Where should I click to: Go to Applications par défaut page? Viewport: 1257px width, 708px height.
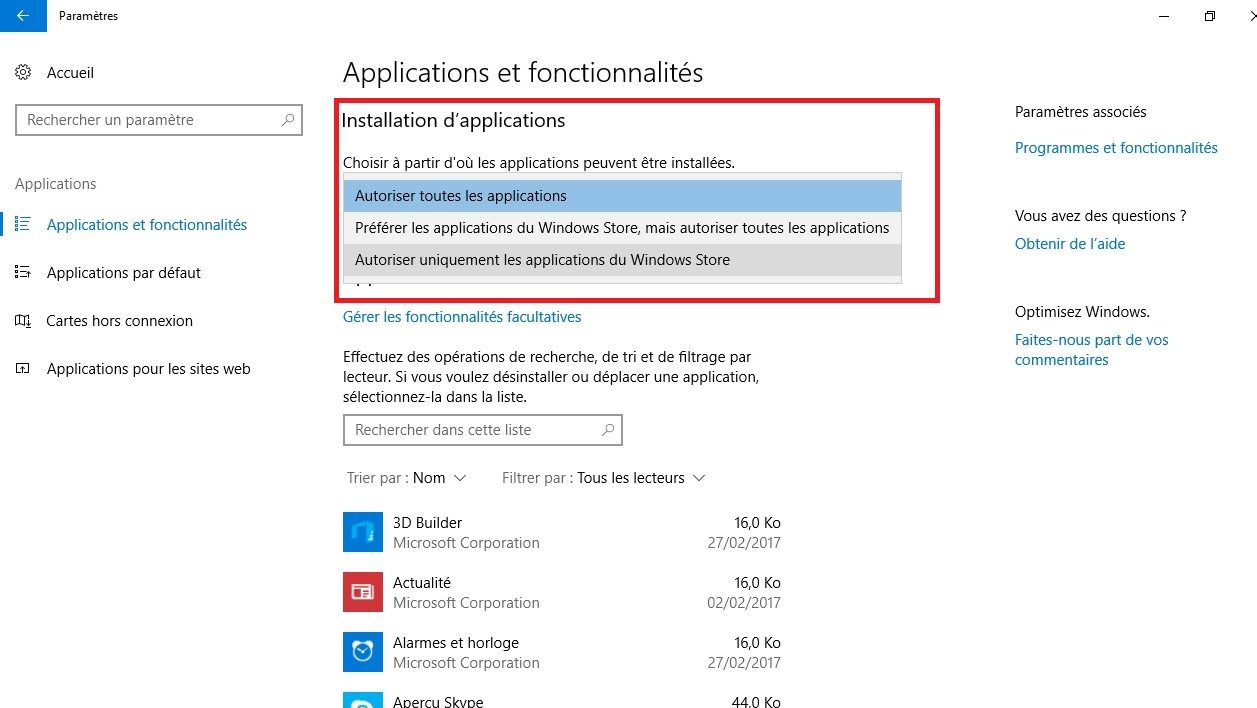tap(124, 273)
